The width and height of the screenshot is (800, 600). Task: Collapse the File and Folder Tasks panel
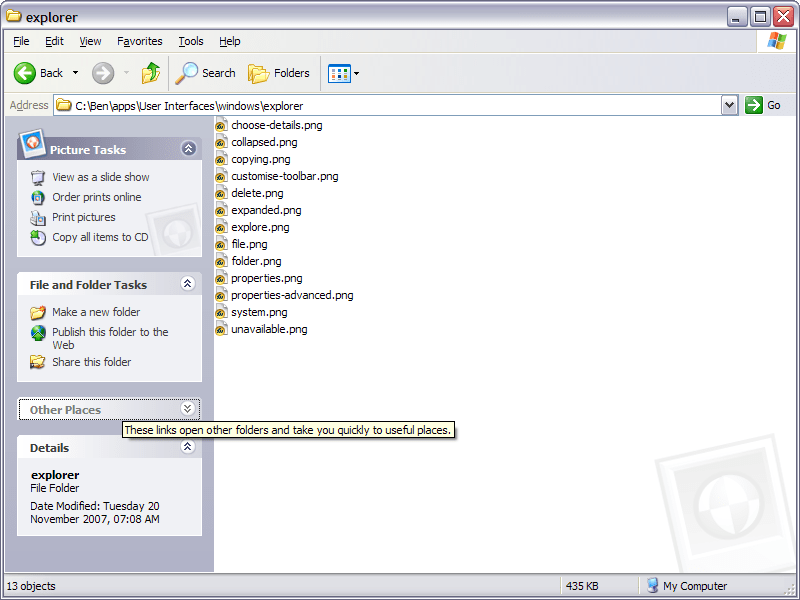[x=188, y=284]
